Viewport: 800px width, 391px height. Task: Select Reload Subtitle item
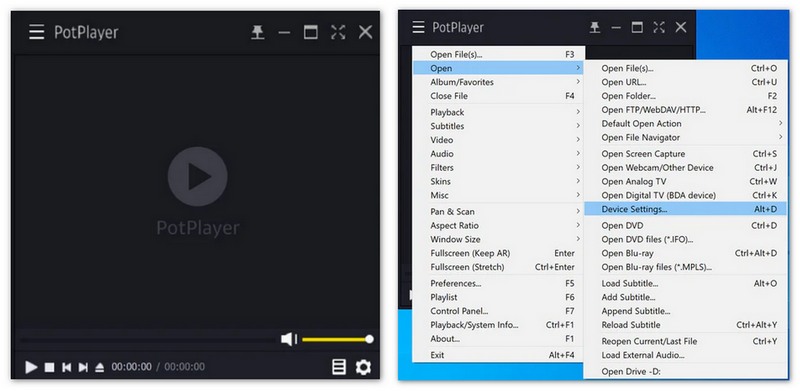(x=685, y=324)
